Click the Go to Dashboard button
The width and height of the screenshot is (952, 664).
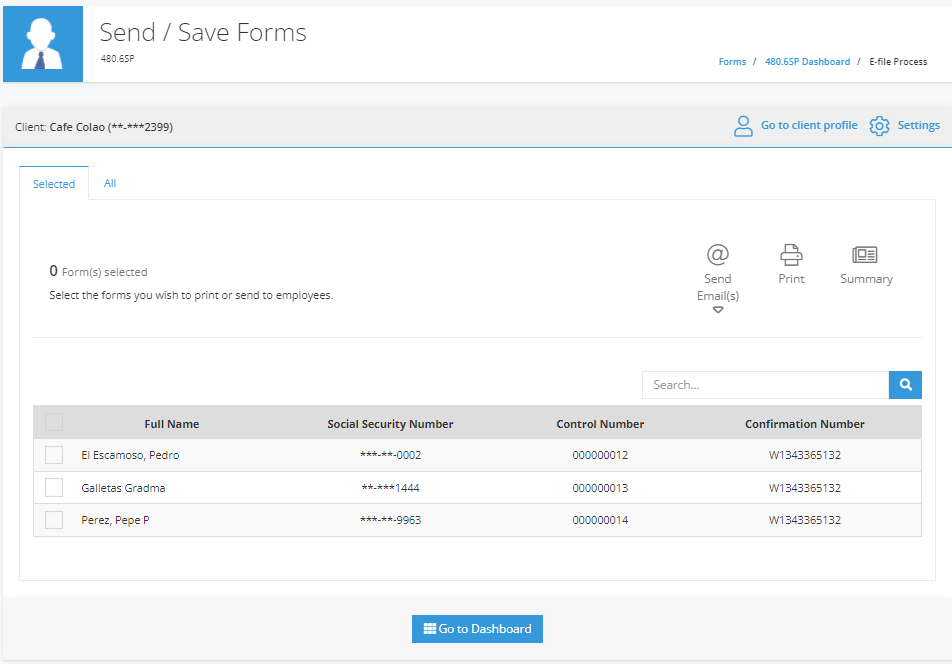477,629
